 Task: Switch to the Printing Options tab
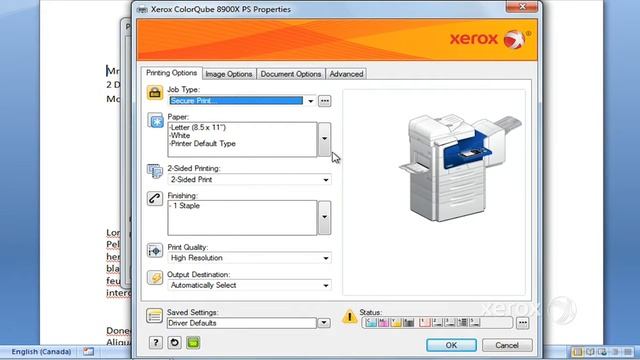click(x=171, y=73)
